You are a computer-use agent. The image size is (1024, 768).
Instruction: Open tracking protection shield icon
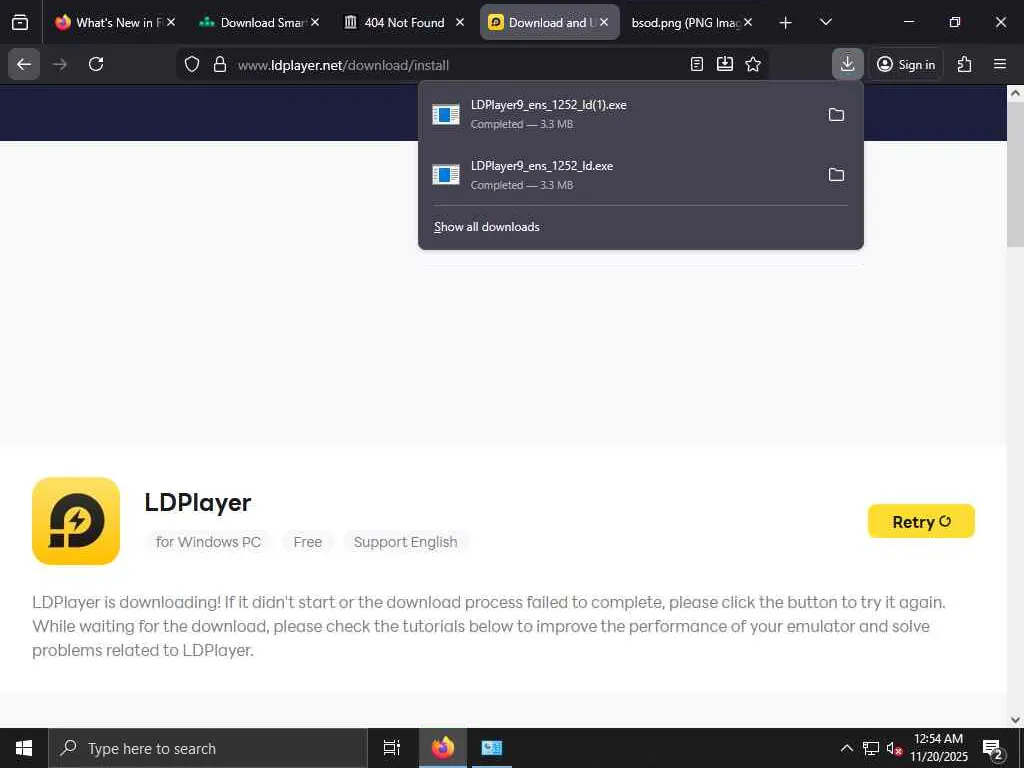pyautogui.click(x=191, y=64)
